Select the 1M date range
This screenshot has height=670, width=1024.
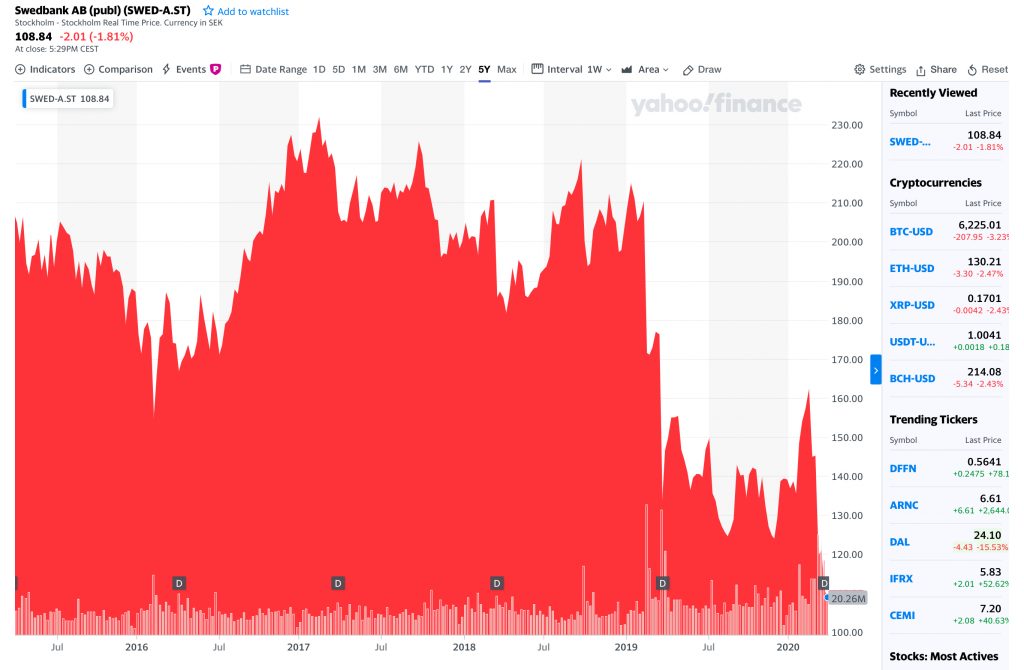pyautogui.click(x=359, y=69)
